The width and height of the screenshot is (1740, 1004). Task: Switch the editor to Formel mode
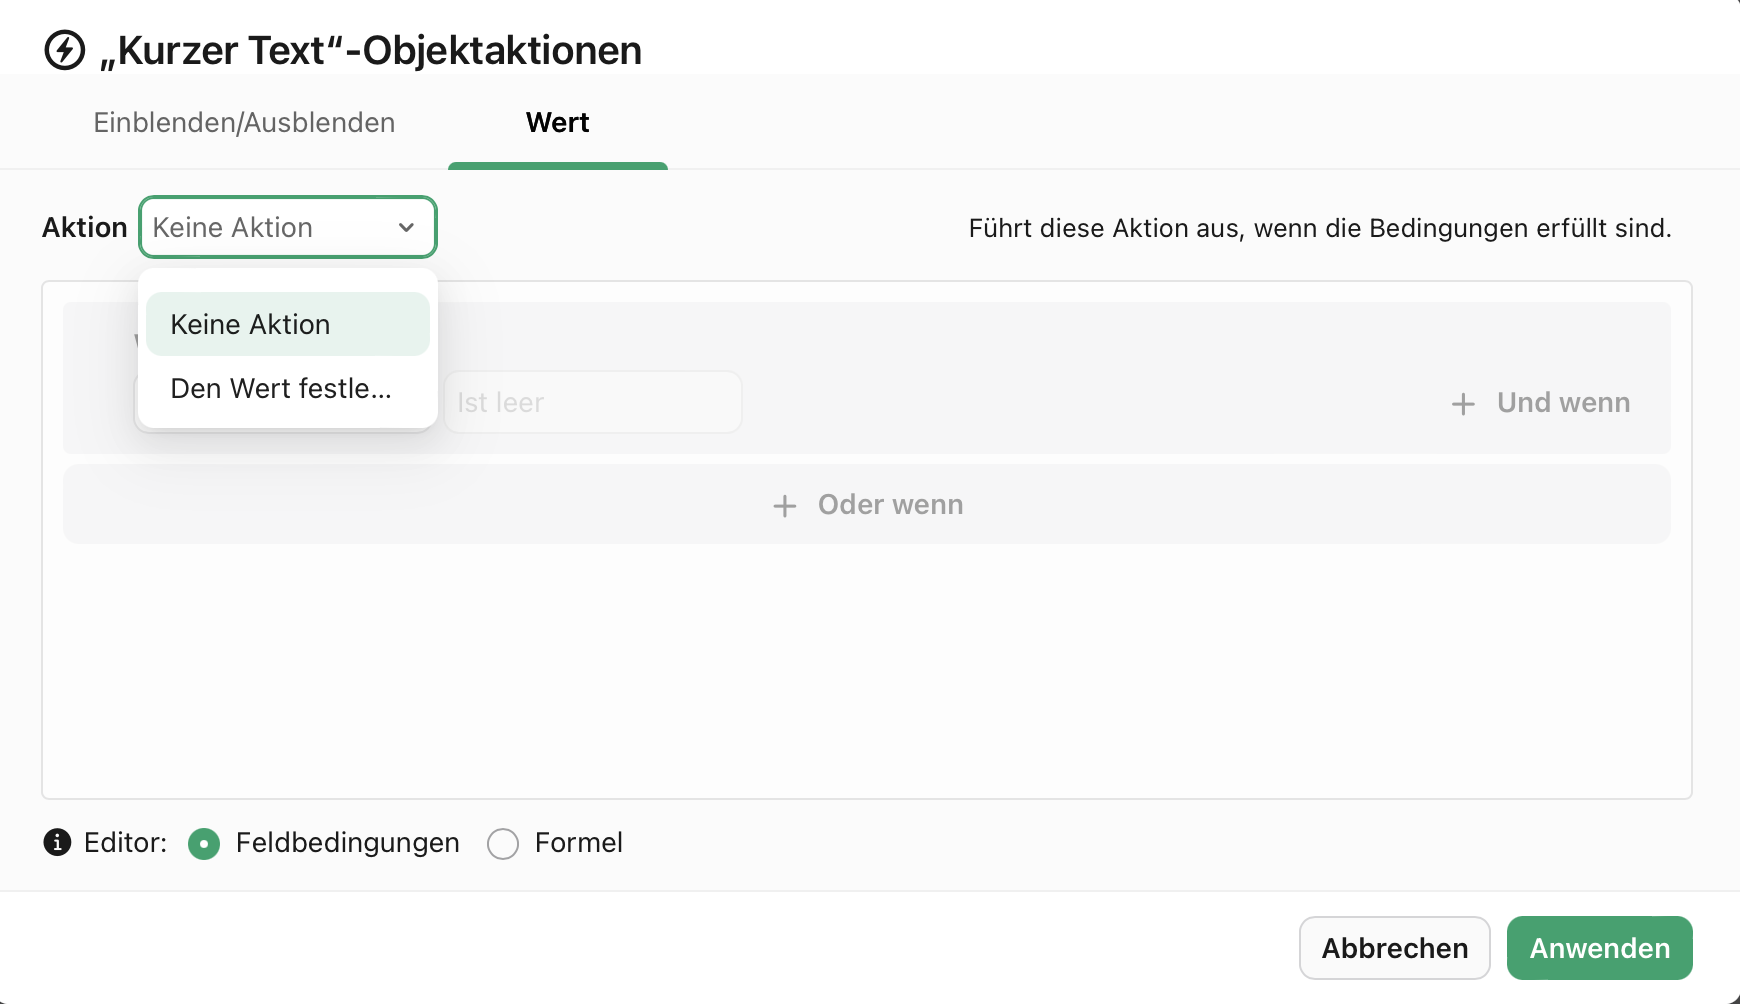503,844
